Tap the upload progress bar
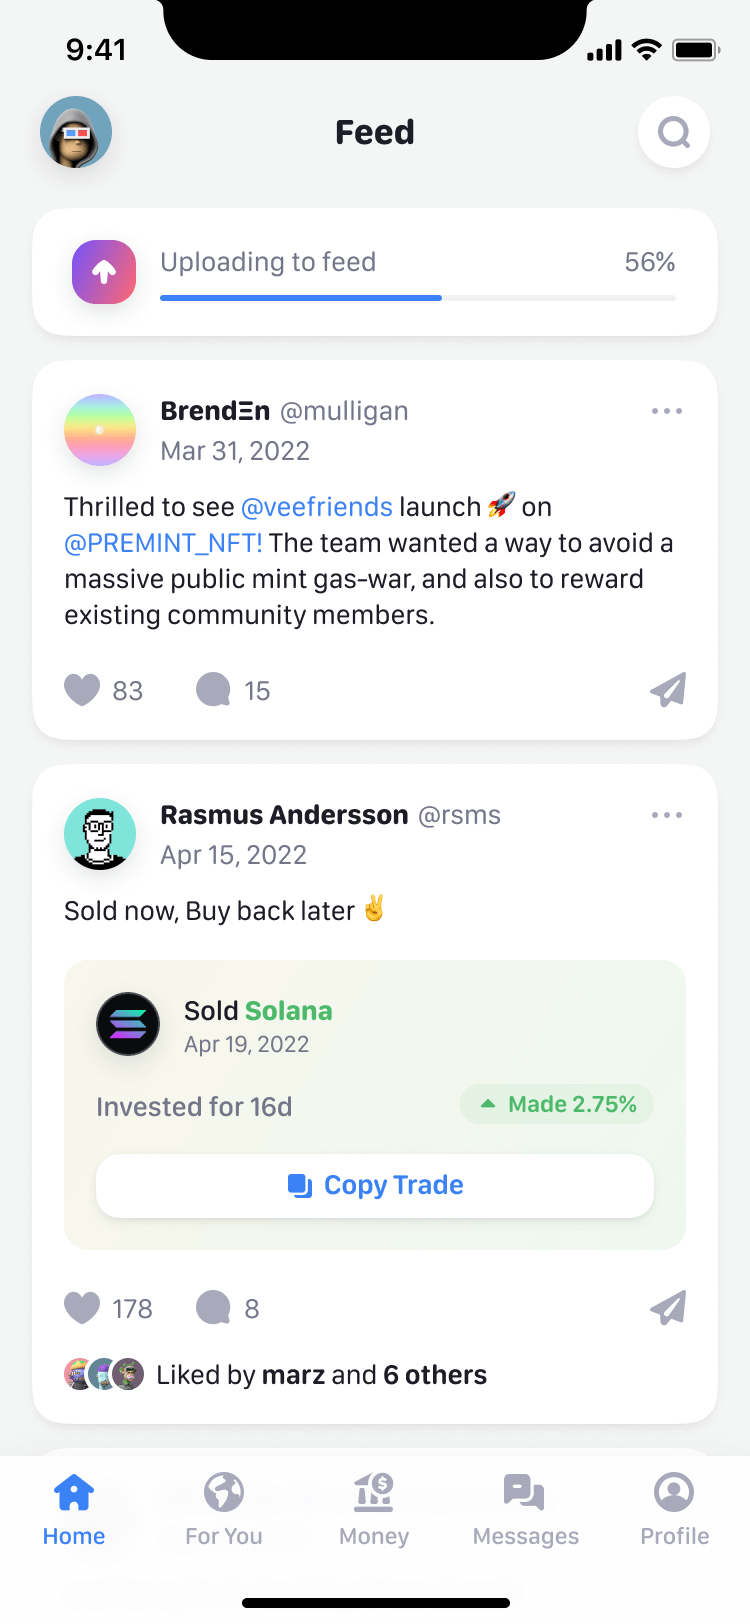This screenshot has height=1624, width=750. 418,298
